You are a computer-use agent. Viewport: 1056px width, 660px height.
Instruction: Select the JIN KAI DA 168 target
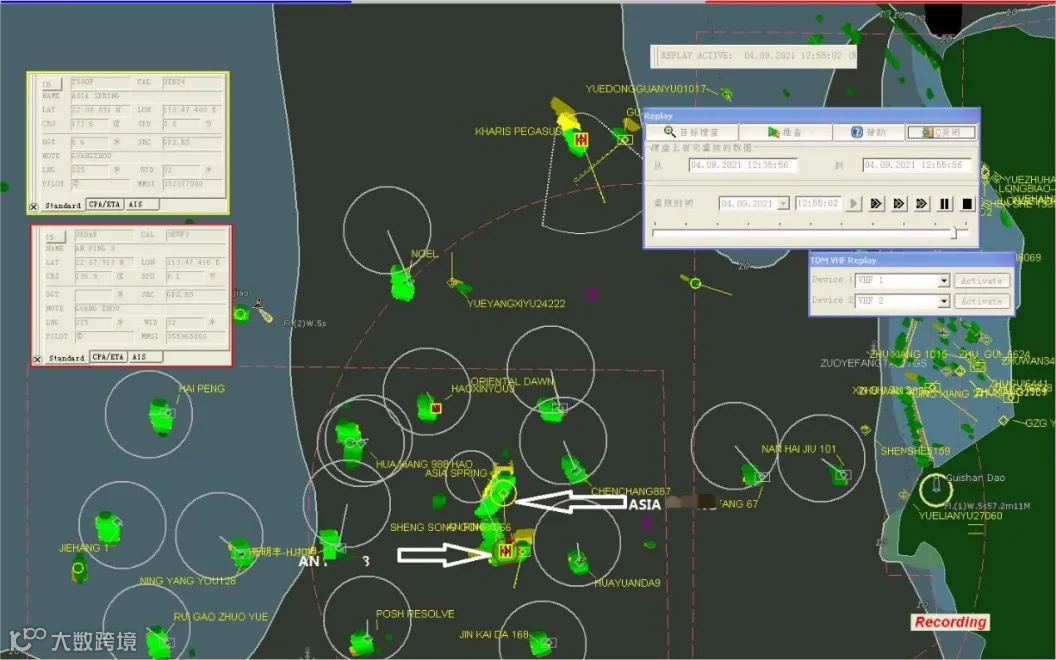[541, 643]
